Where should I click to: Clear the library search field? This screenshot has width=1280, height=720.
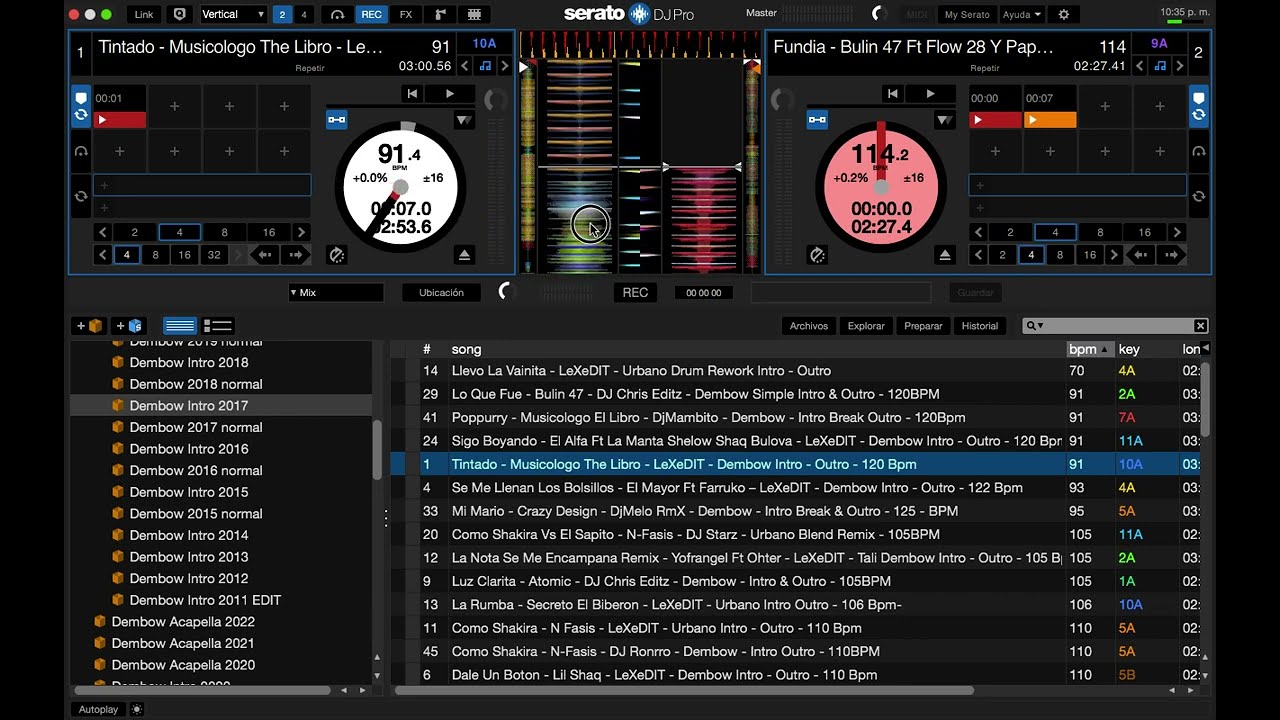[x=1201, y=326]
